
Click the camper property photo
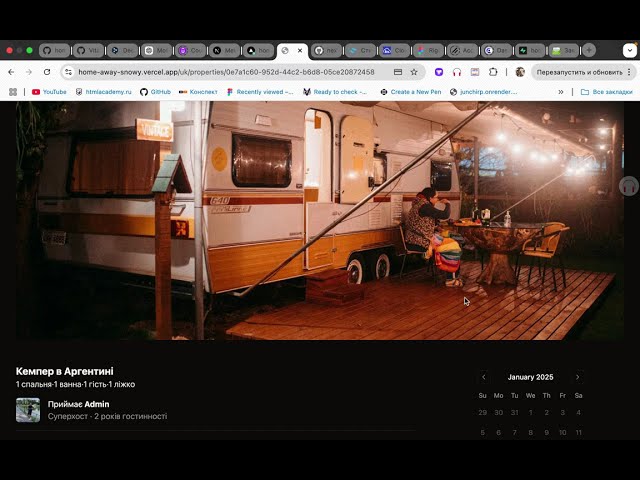tap(320, 220)
